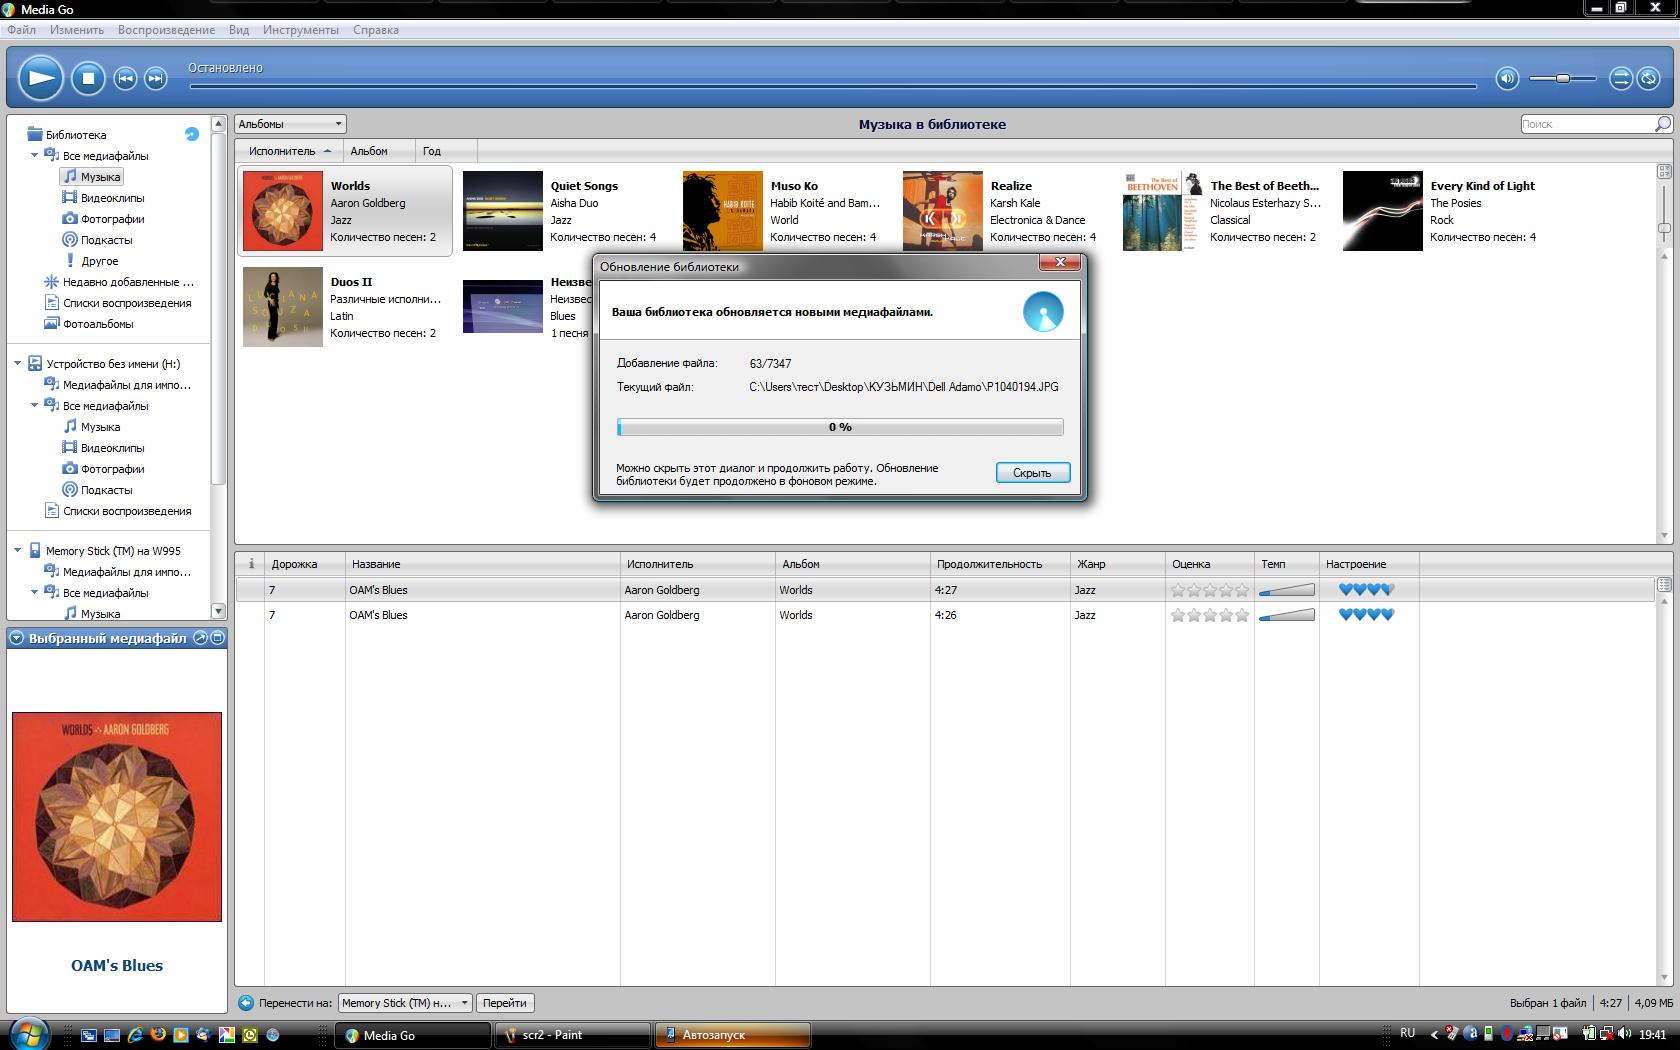Select Quiet Songs album thumbnail
Viewport: 1680px width, 1050px height.
503,211
